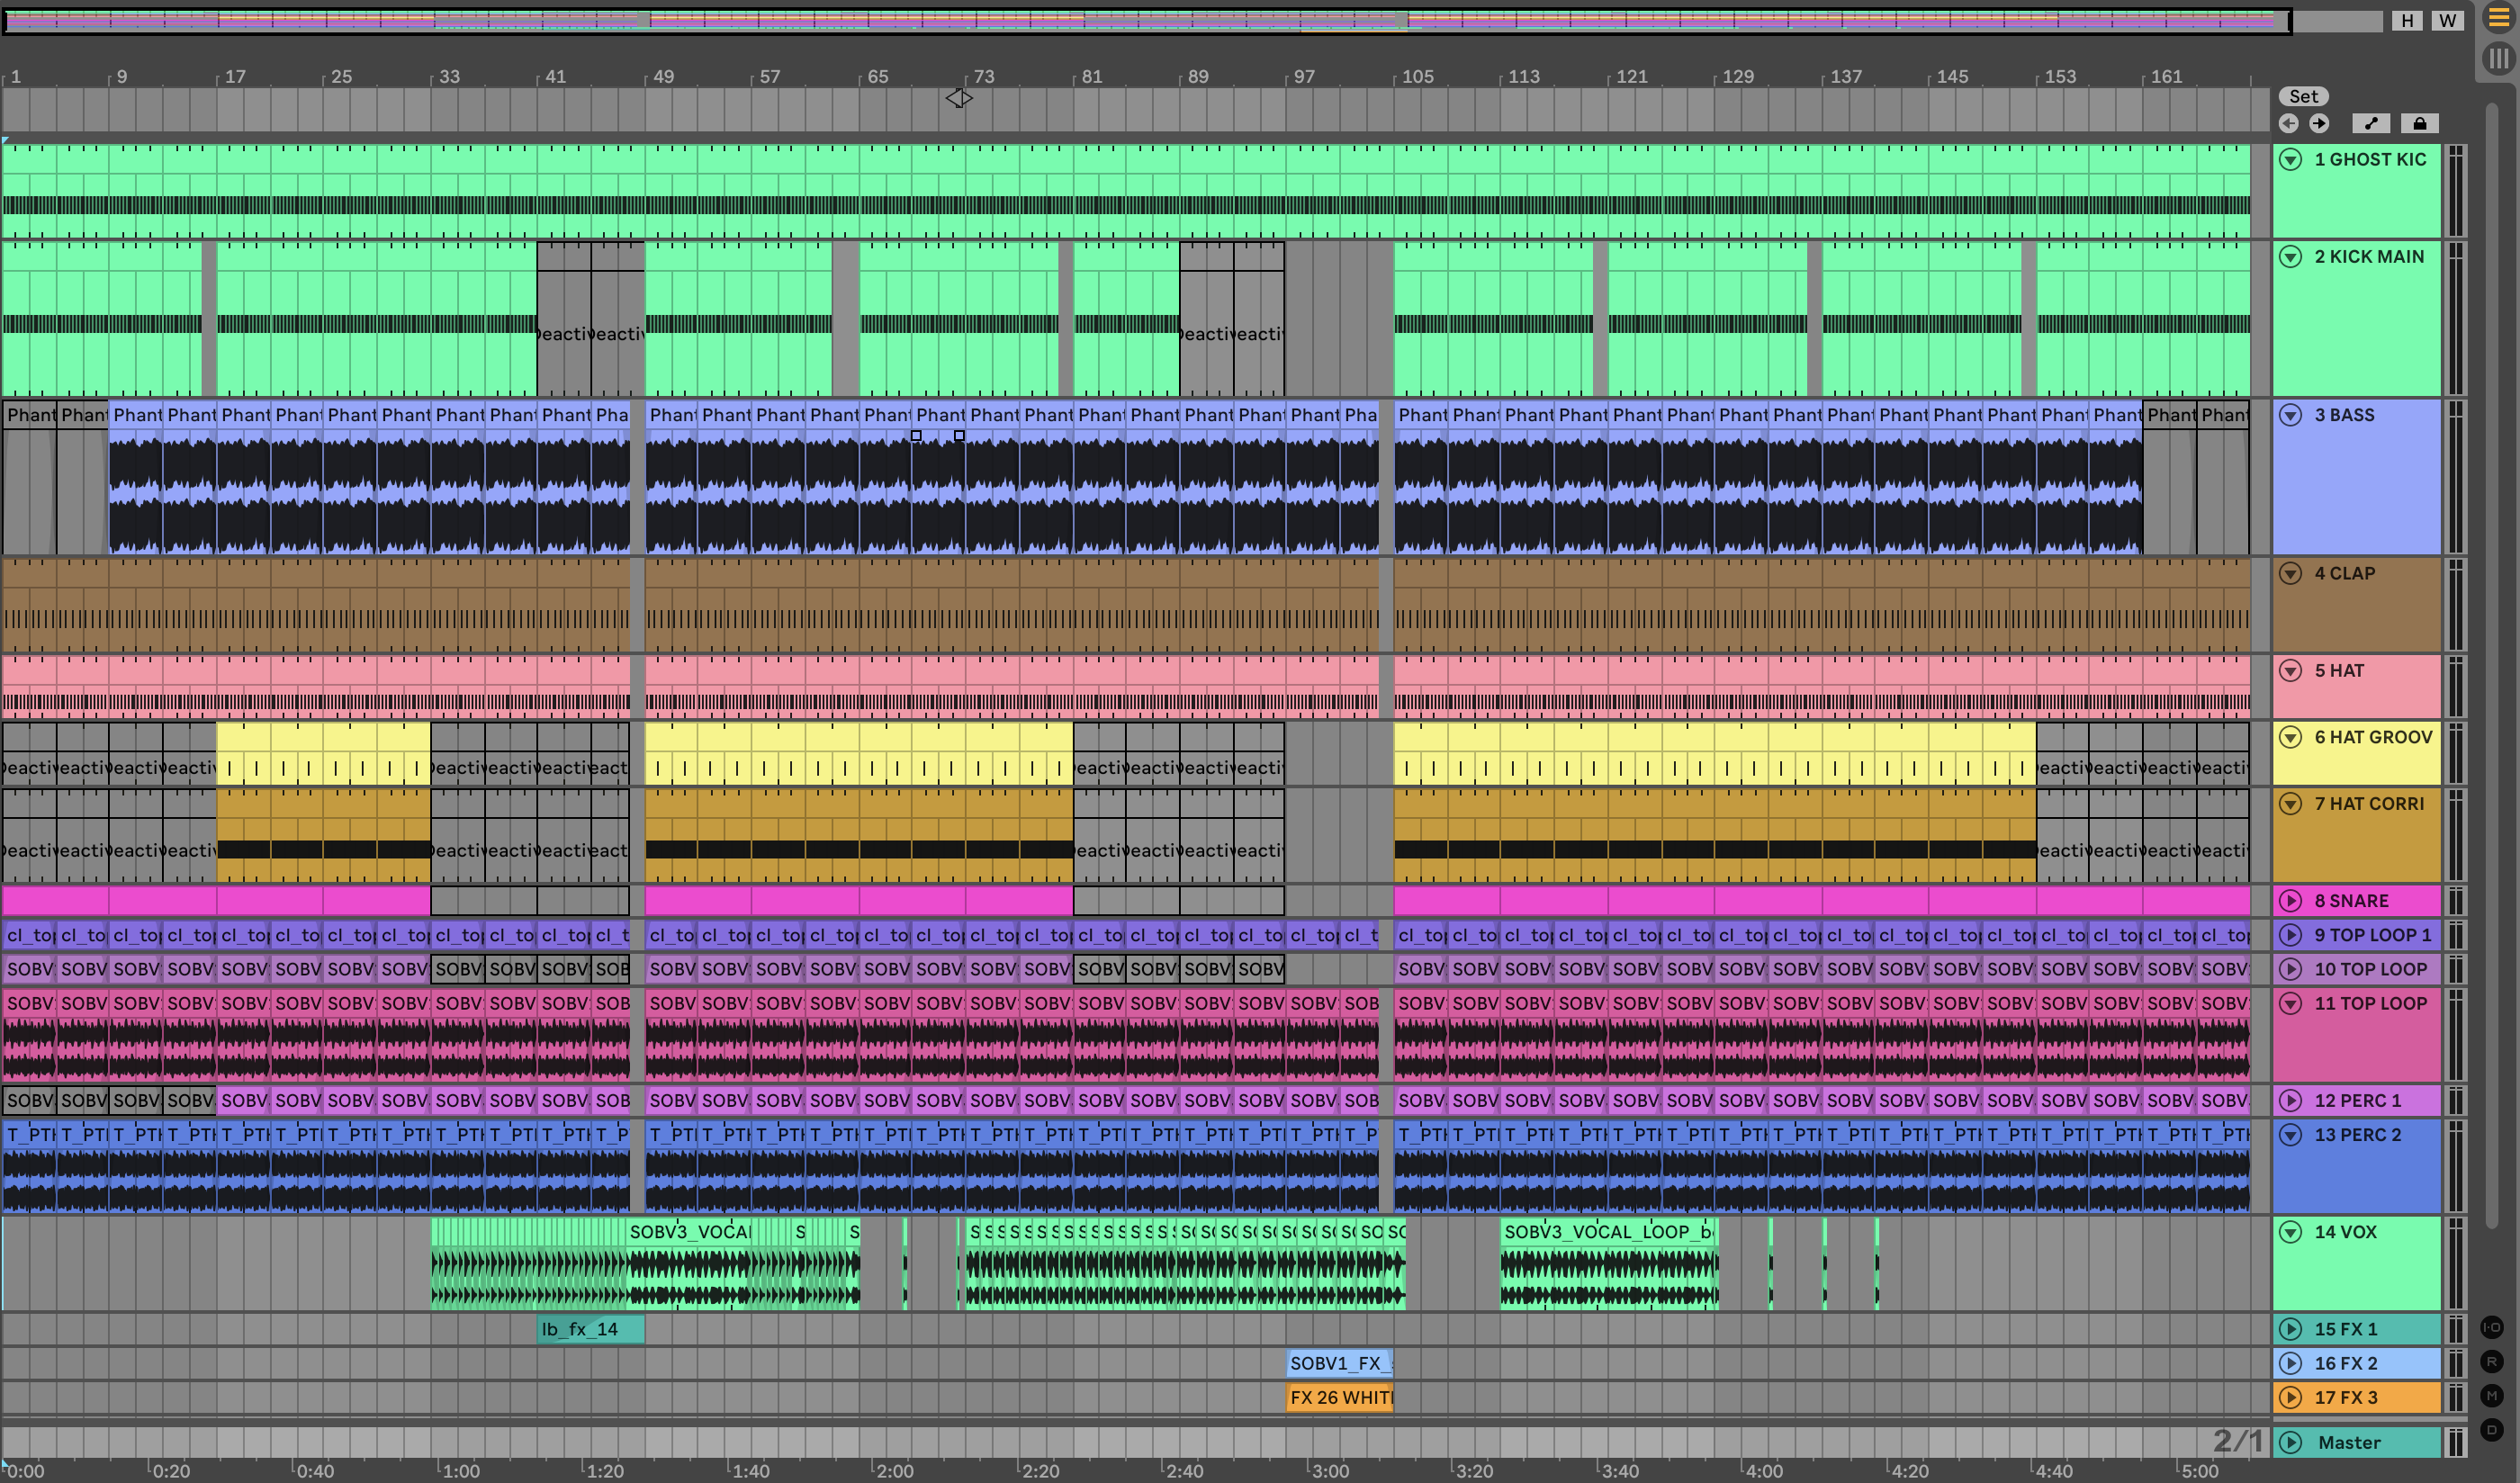
Task: Toggle Optimize Arrangement Height H button
Action: (2406, 20)
